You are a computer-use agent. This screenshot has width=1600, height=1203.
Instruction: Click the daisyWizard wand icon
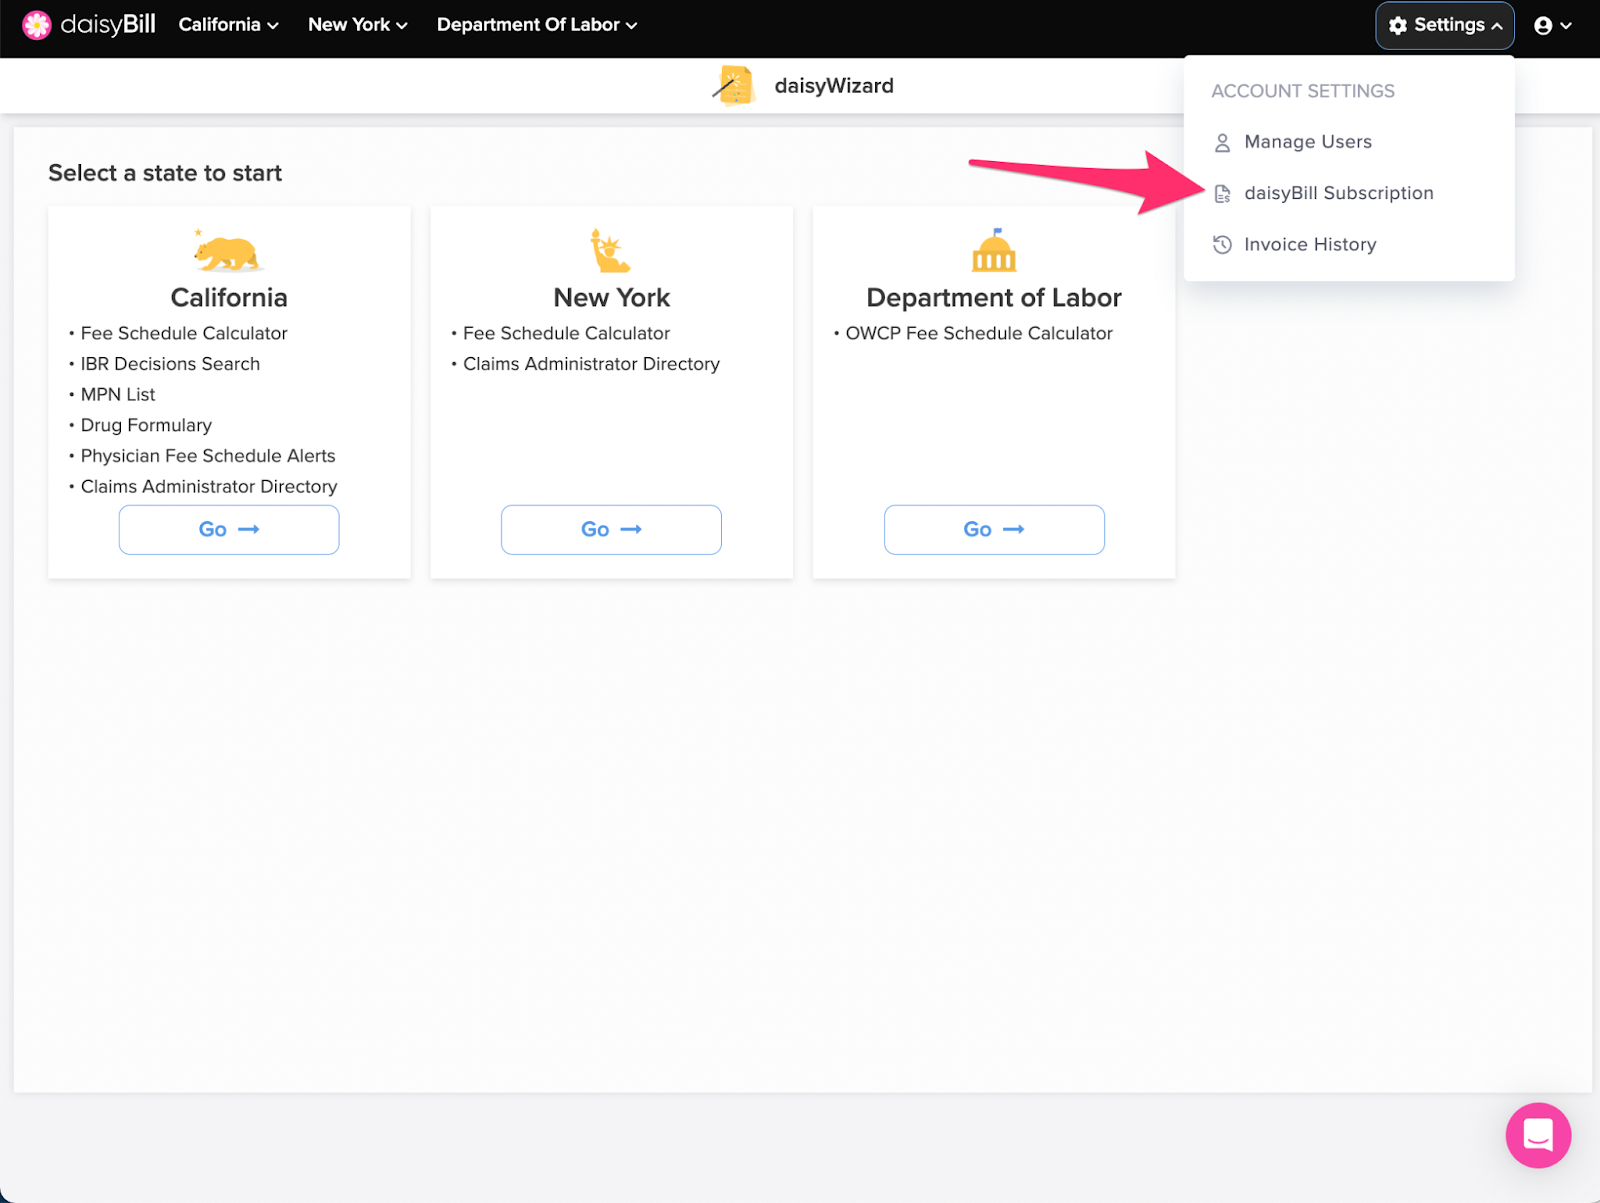click(733, 86)
